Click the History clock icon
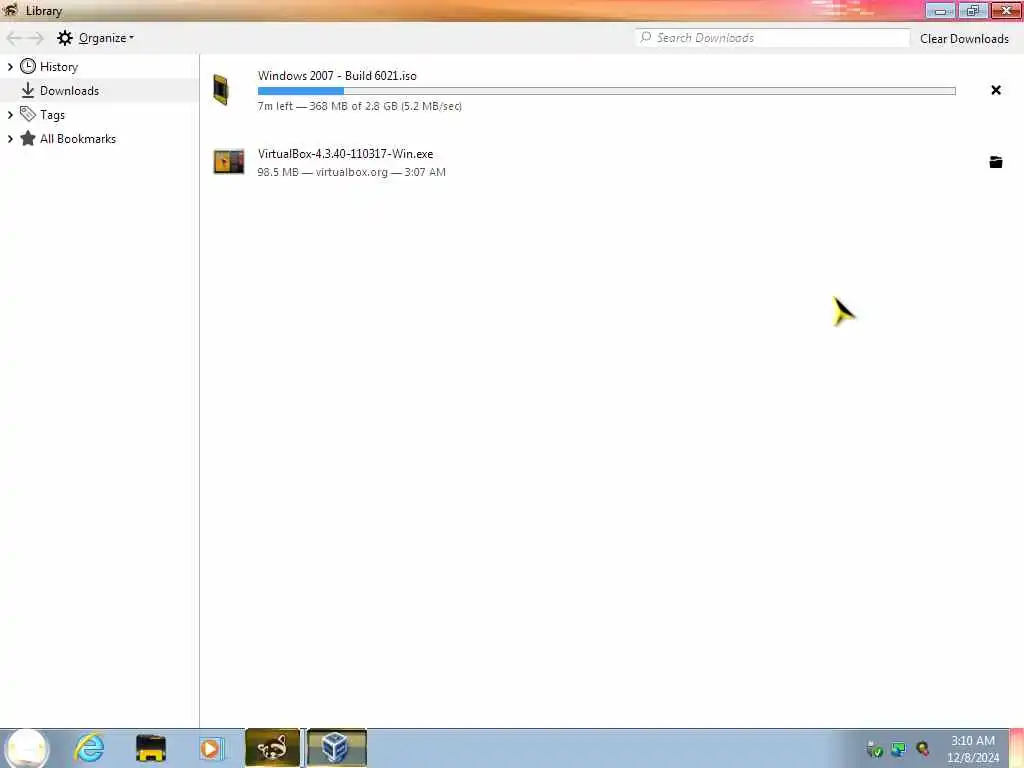This screenshot has height=768, width=1024. coord(27,66)
